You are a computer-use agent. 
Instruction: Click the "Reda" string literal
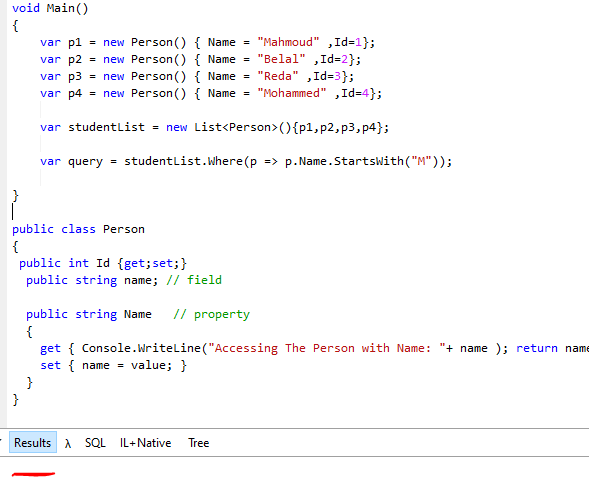click(x=278, y=76)
